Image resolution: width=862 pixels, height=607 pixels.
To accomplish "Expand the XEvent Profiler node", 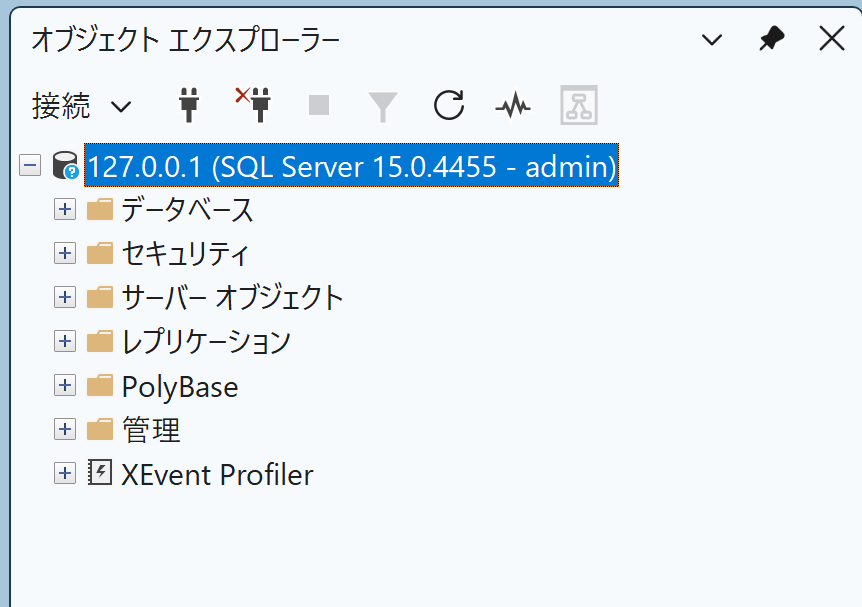I will pyautogui.click(x=65, y=473).
